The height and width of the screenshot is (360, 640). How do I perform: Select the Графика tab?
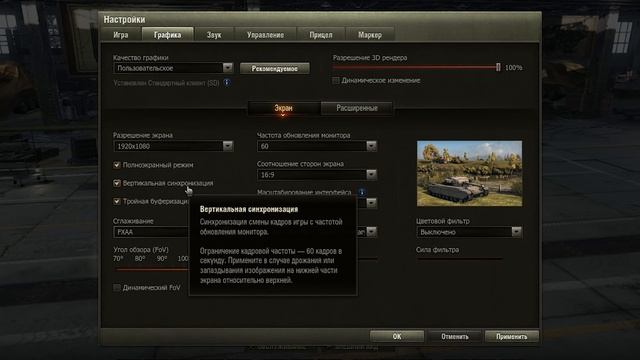168,35
